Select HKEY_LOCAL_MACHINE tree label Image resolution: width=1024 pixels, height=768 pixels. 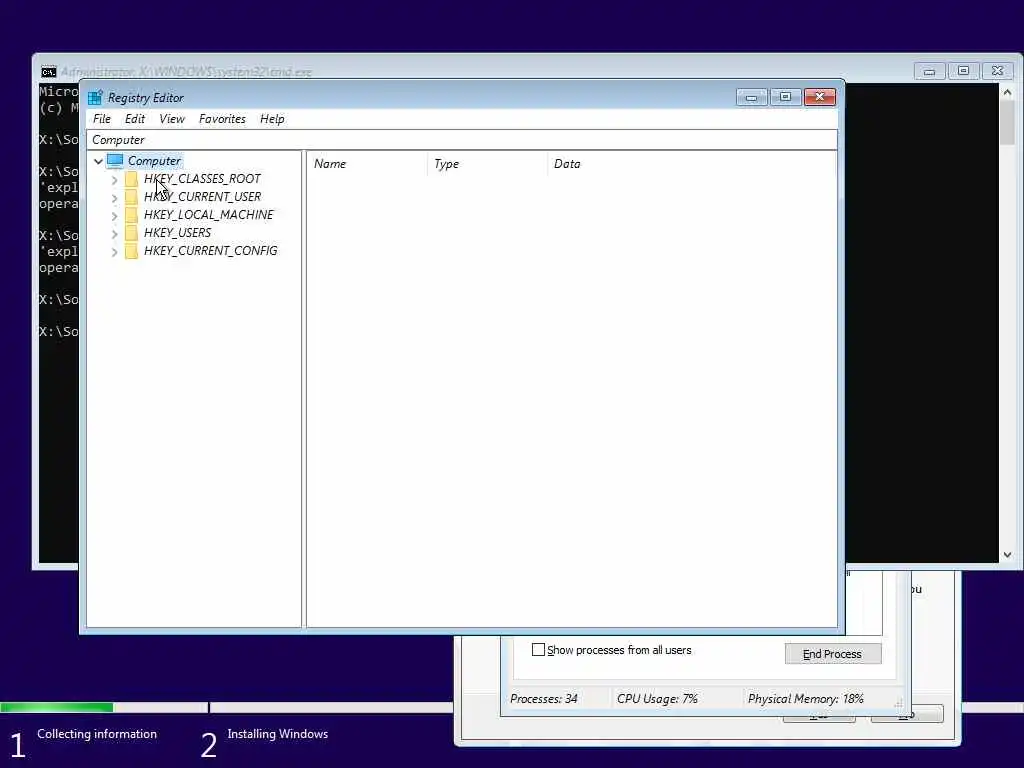(208, 215)
